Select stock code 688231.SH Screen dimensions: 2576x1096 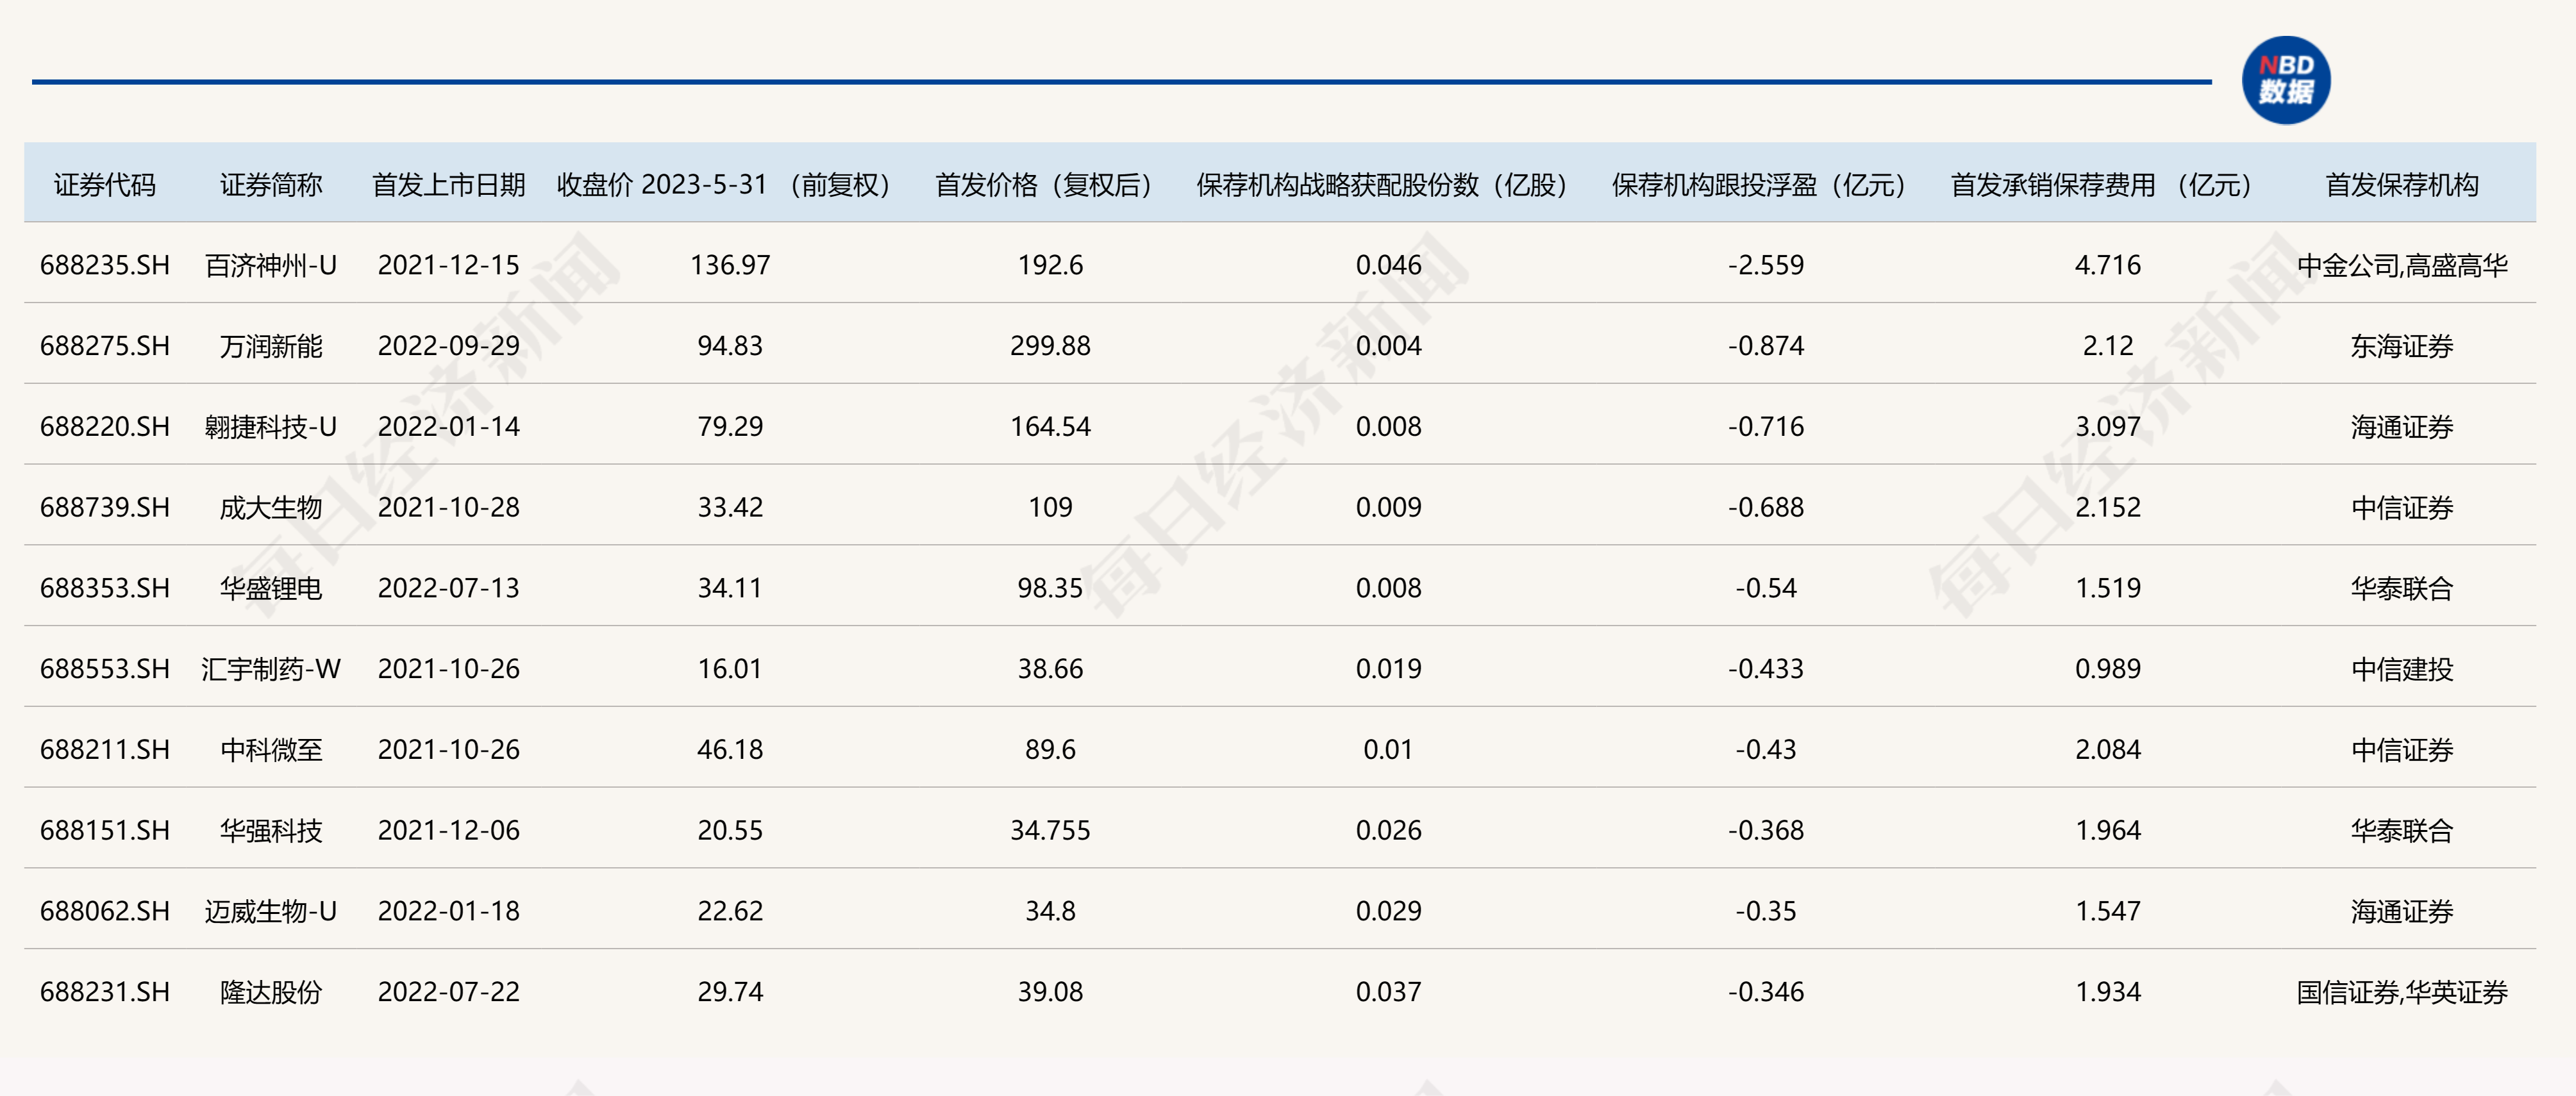(x=105, y=992)
